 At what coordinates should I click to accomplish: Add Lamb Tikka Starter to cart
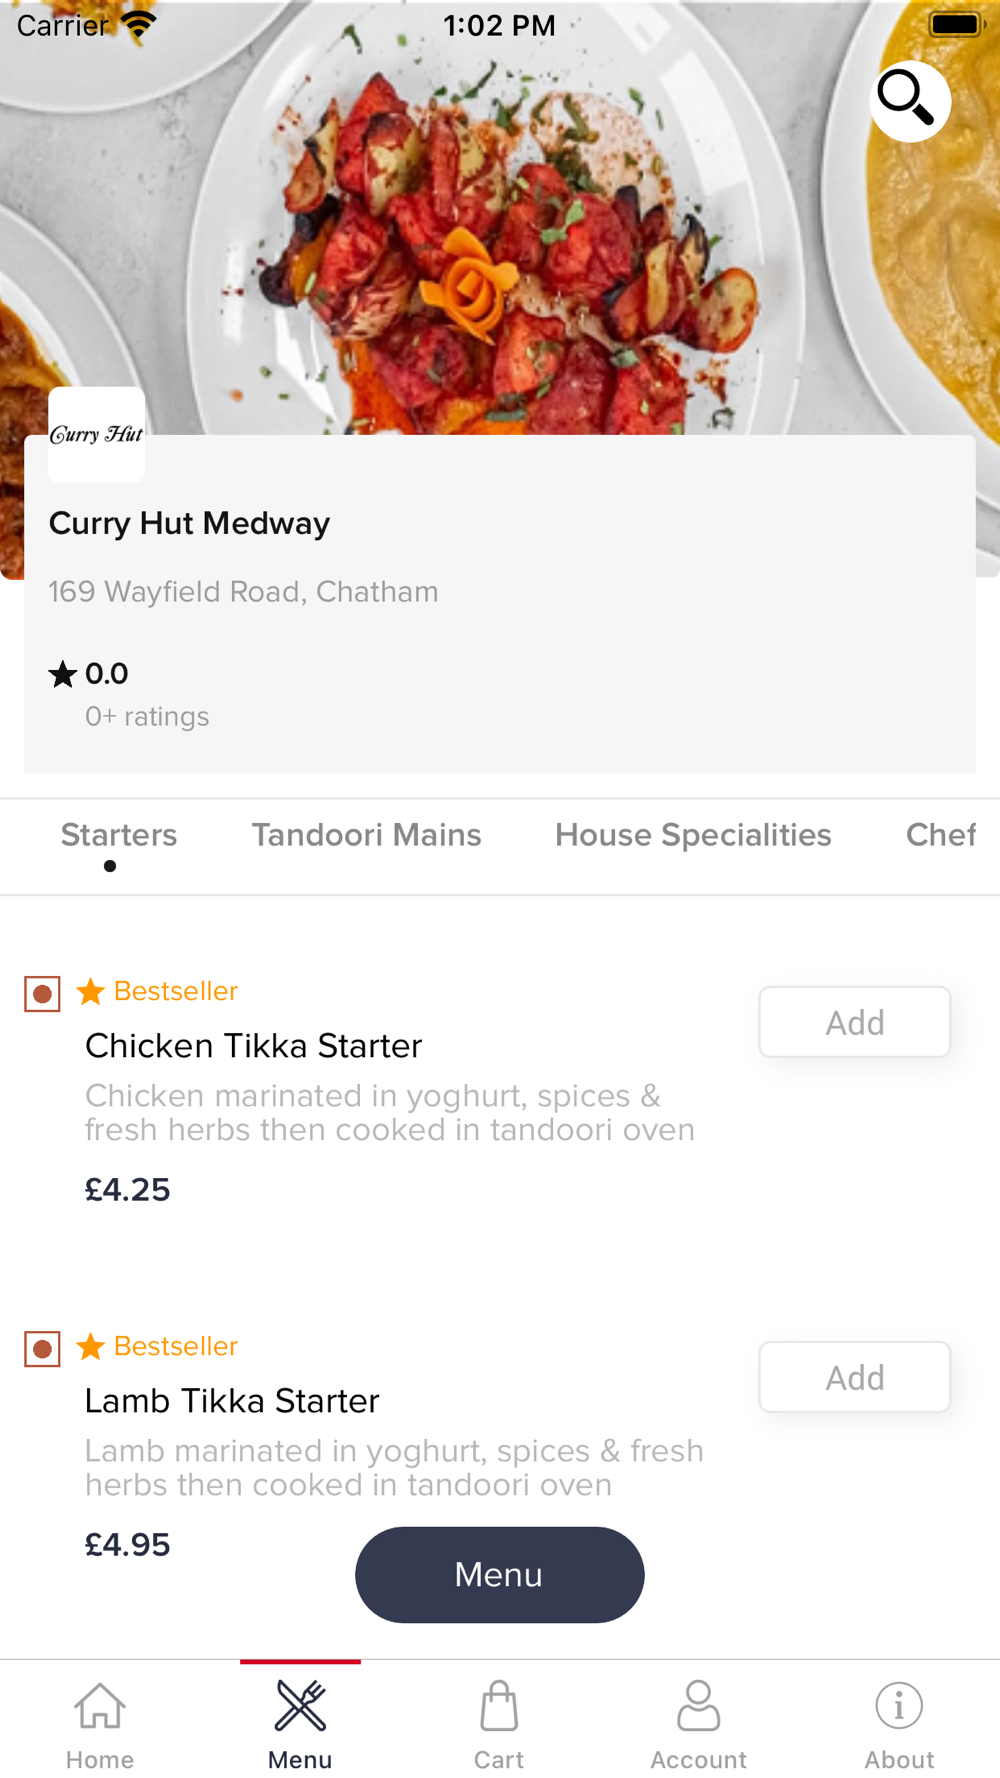(854, 1377)
